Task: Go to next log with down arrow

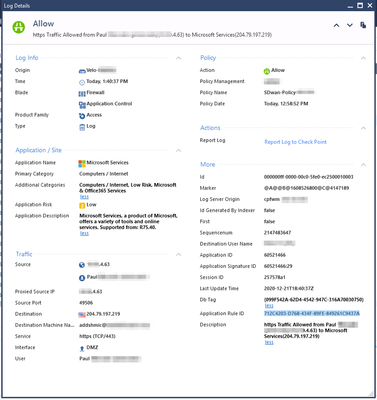Action: coord(350,25)
